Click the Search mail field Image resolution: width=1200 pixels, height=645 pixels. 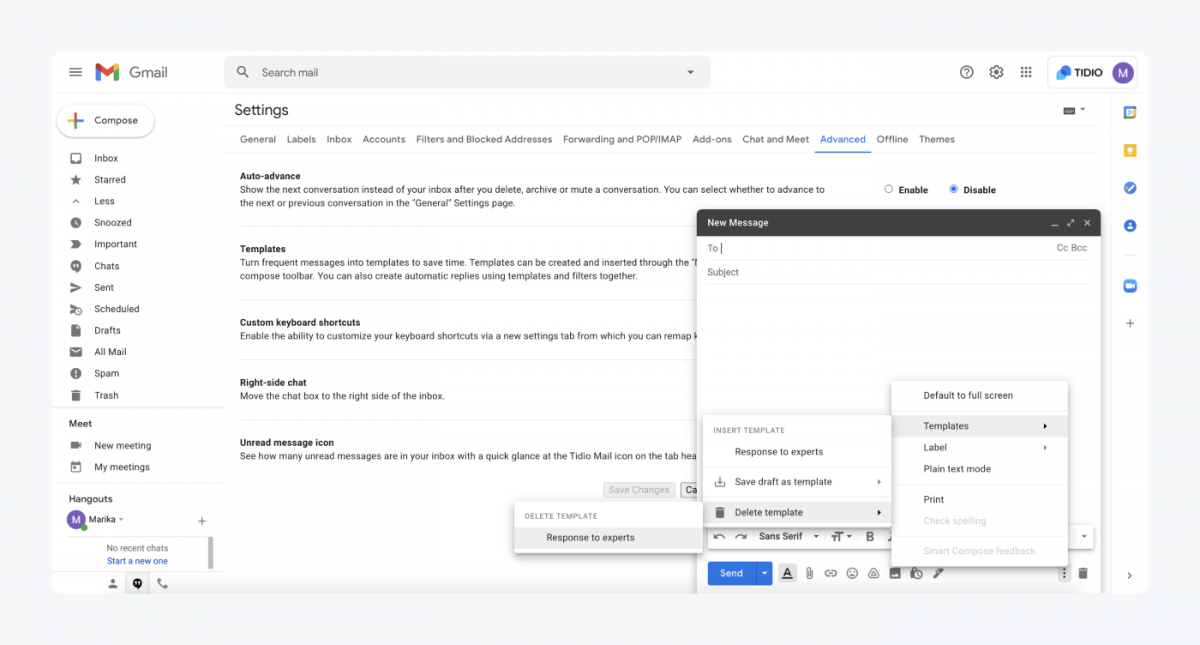[x=467, y=72]
